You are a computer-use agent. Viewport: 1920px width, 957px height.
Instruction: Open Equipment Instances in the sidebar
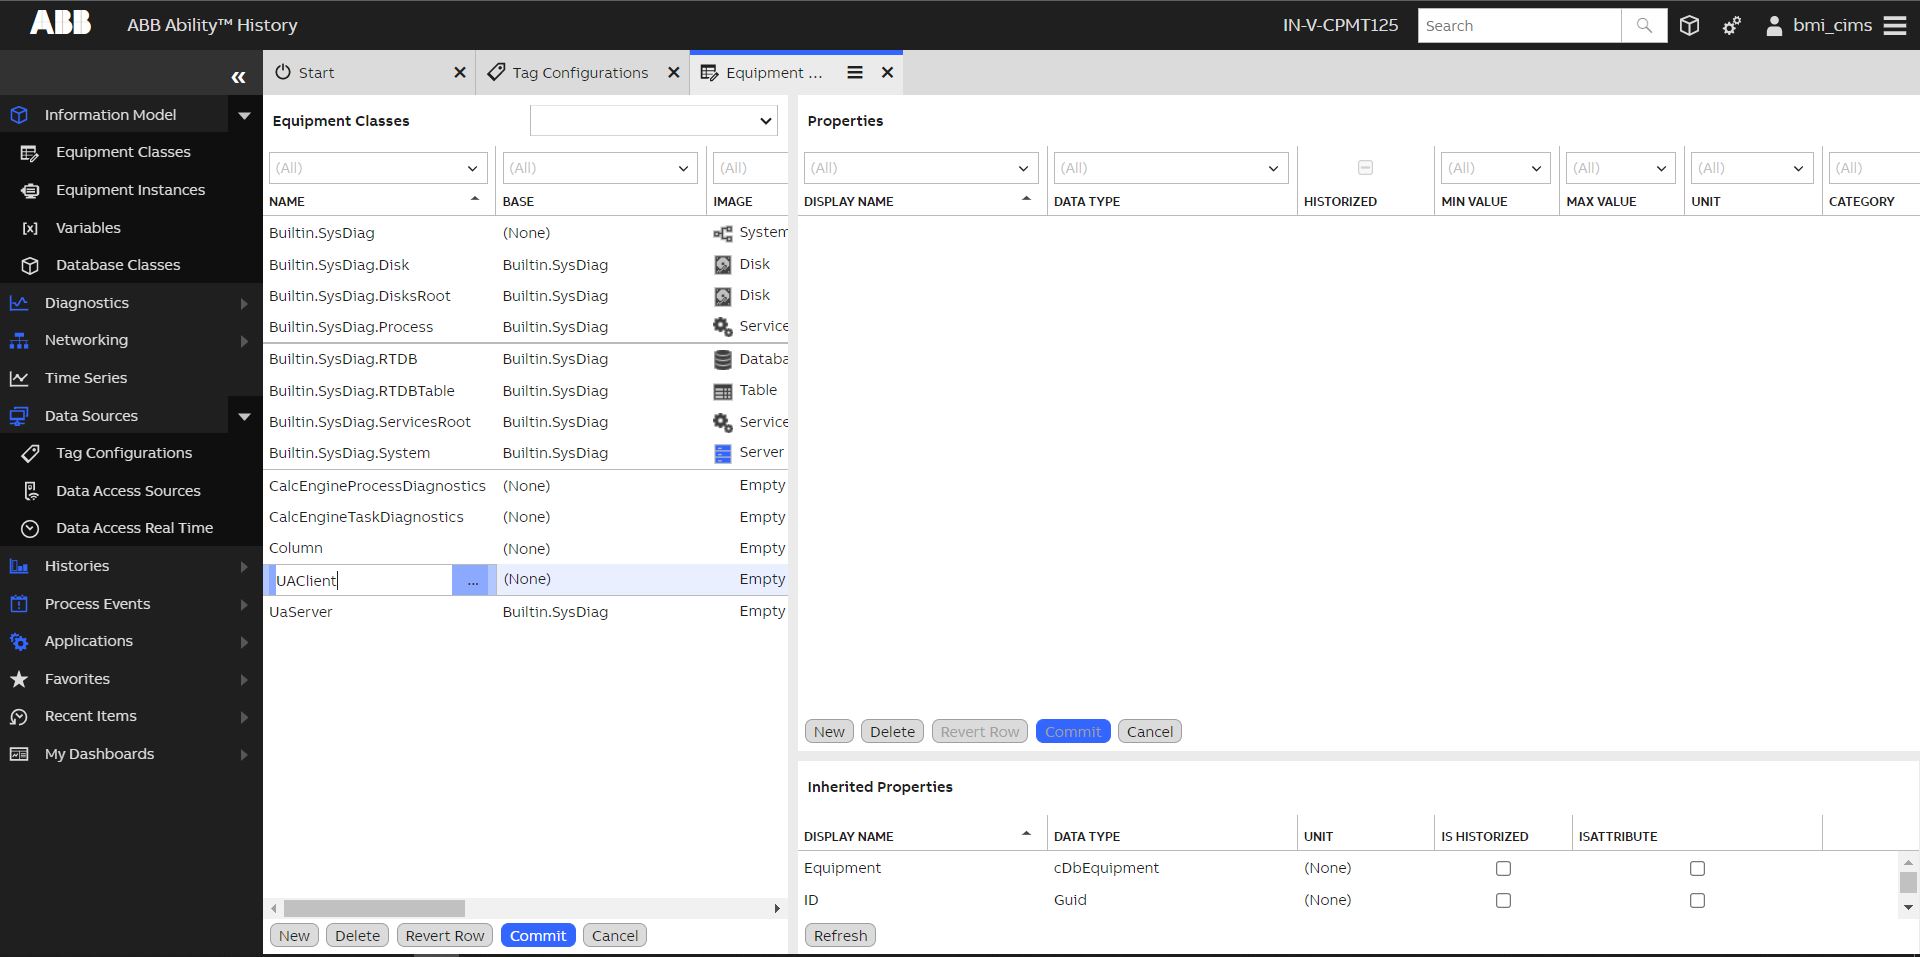click(x=130, y=190)
